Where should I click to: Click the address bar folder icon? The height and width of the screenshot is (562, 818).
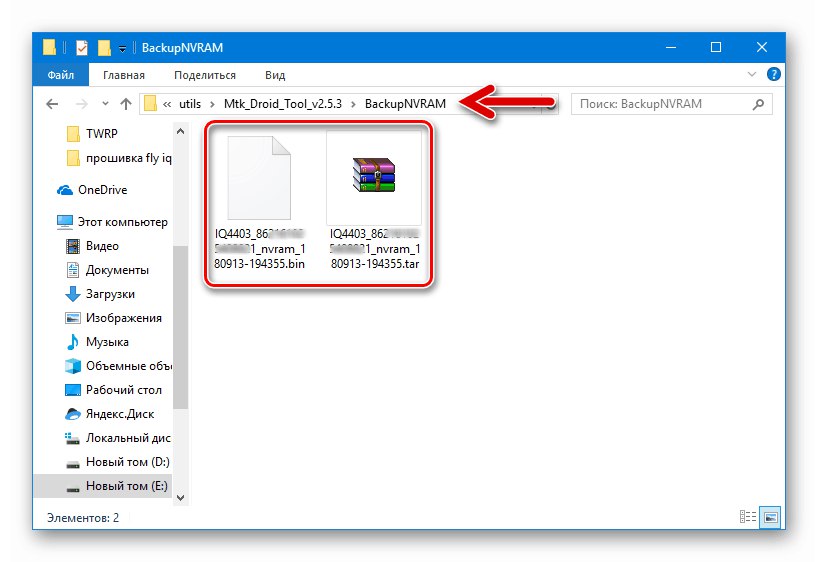tap(150, 103)
